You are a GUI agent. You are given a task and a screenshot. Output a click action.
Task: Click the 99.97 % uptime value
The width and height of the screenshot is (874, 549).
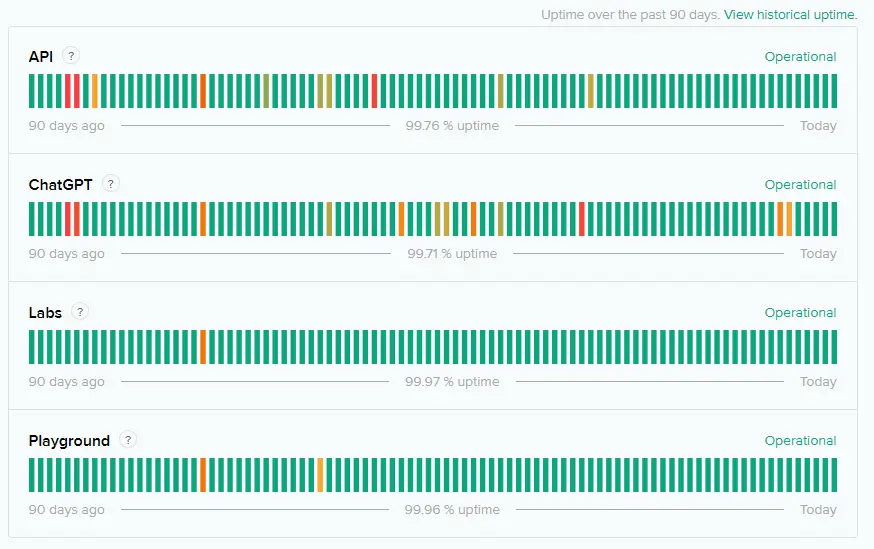[x=452, y=382]
